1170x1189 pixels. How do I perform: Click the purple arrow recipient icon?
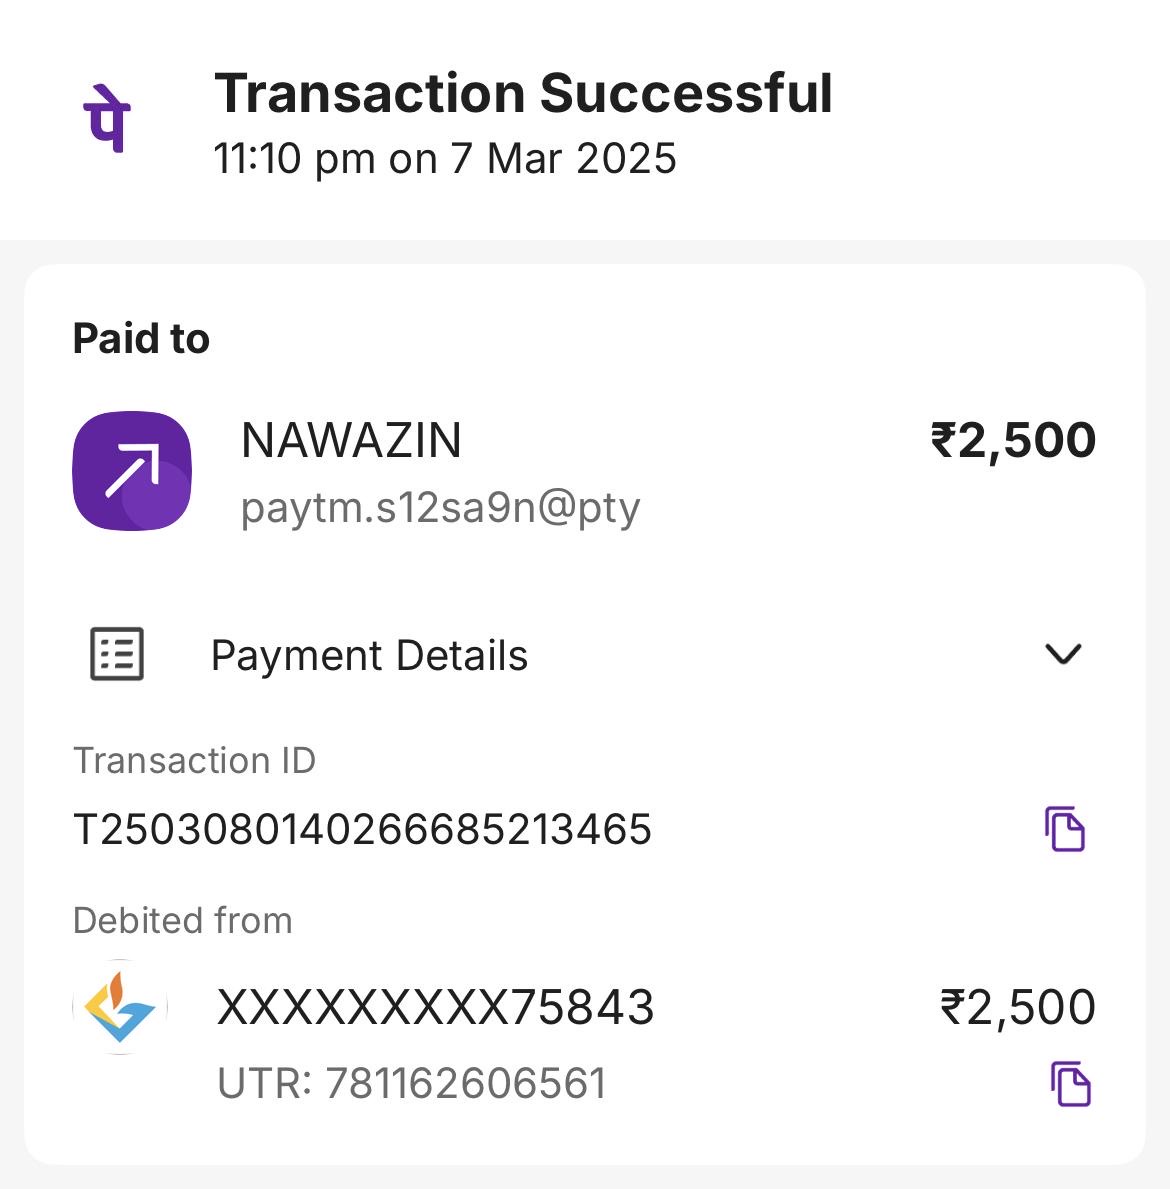coord(132,470)
